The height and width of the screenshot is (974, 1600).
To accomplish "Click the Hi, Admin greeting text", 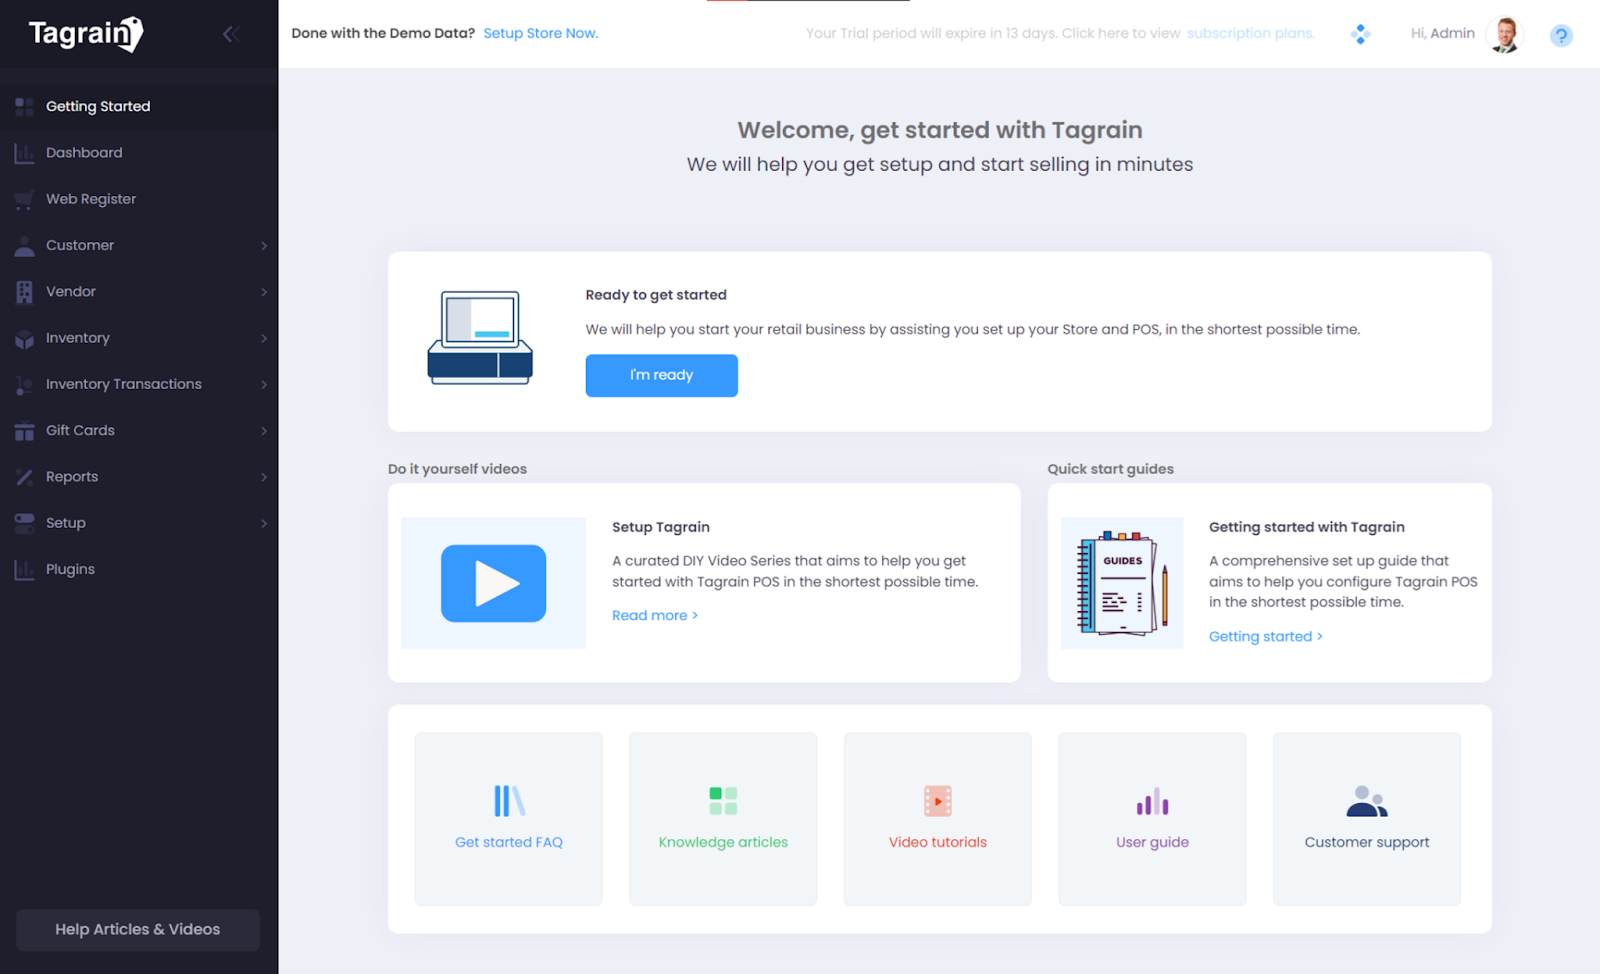I will point(1443,33).
